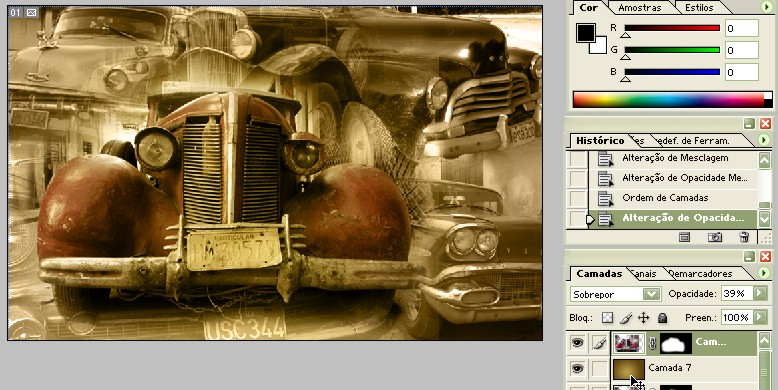Open the Opacidade slider arrow
The height and width of the screenshot is (390, 778).
(760, 294)
